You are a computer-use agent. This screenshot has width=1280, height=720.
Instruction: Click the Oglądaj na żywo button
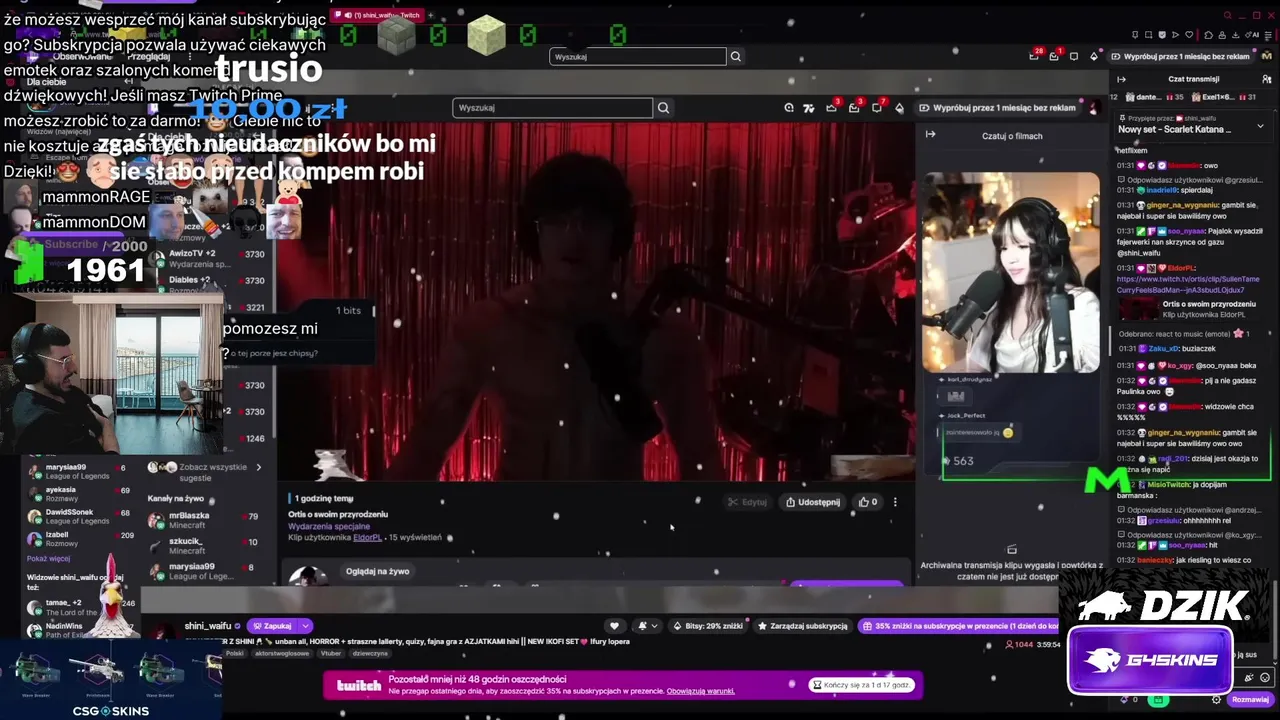[377, 571]
